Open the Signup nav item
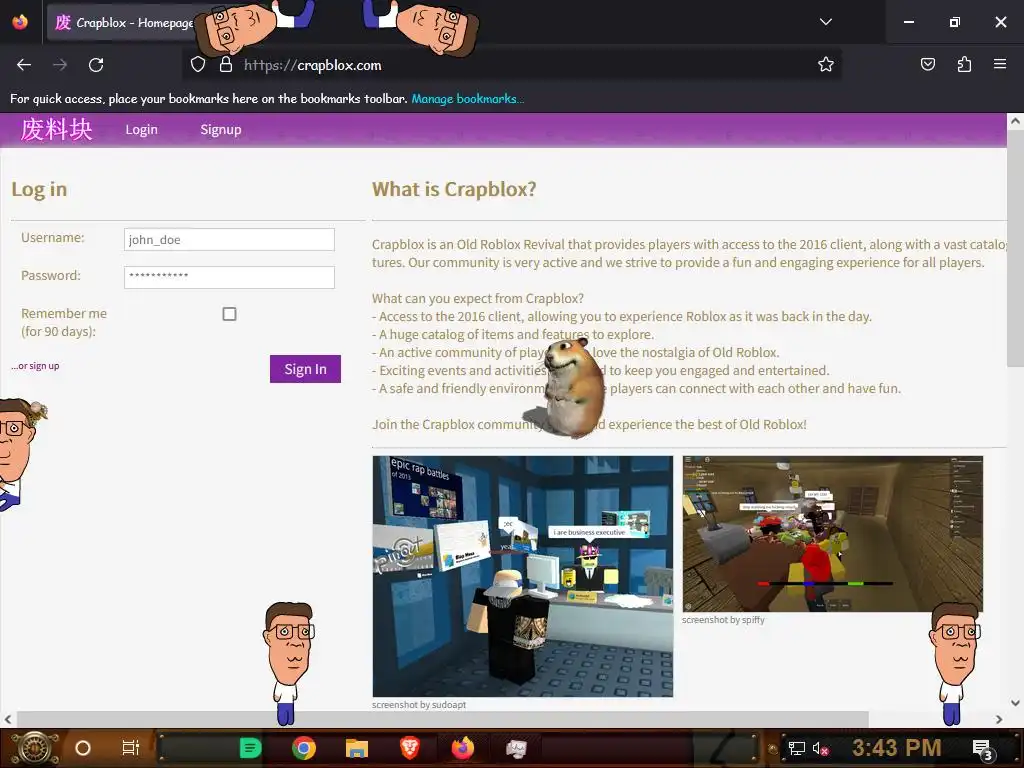Screen dimensions: 1024x768 pyautogui.click(x=221, y=129)
